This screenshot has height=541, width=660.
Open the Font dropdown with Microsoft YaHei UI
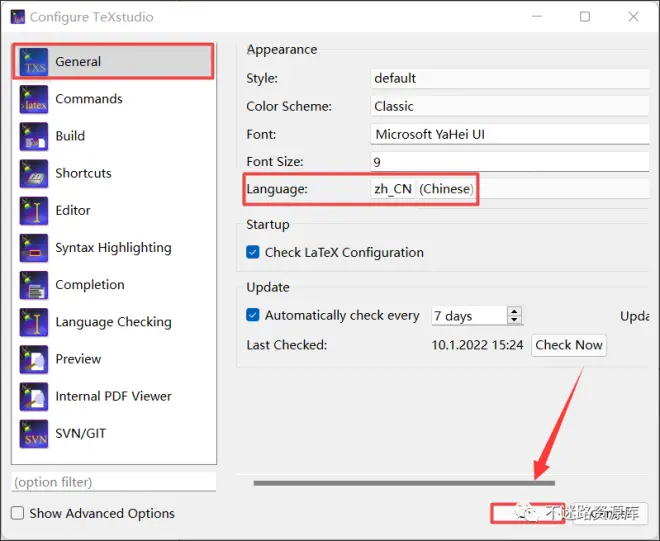coord(510,134)
